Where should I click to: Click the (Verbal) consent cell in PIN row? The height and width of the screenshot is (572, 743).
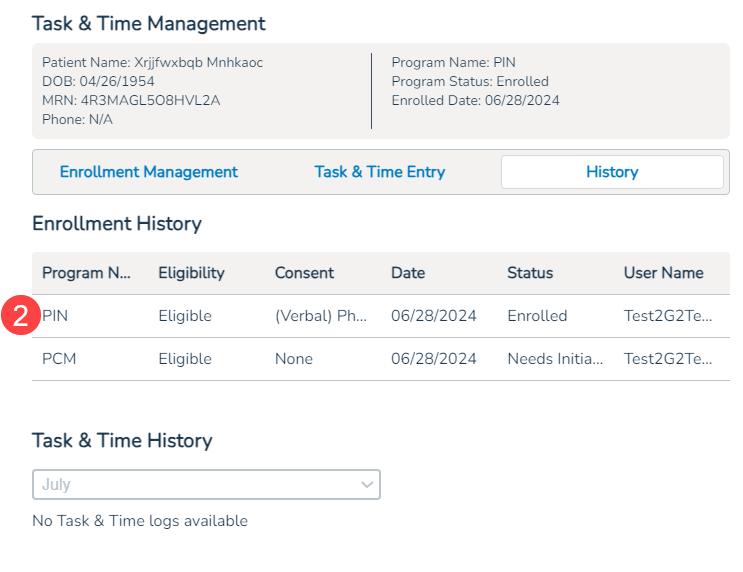(x=321, y=316)
